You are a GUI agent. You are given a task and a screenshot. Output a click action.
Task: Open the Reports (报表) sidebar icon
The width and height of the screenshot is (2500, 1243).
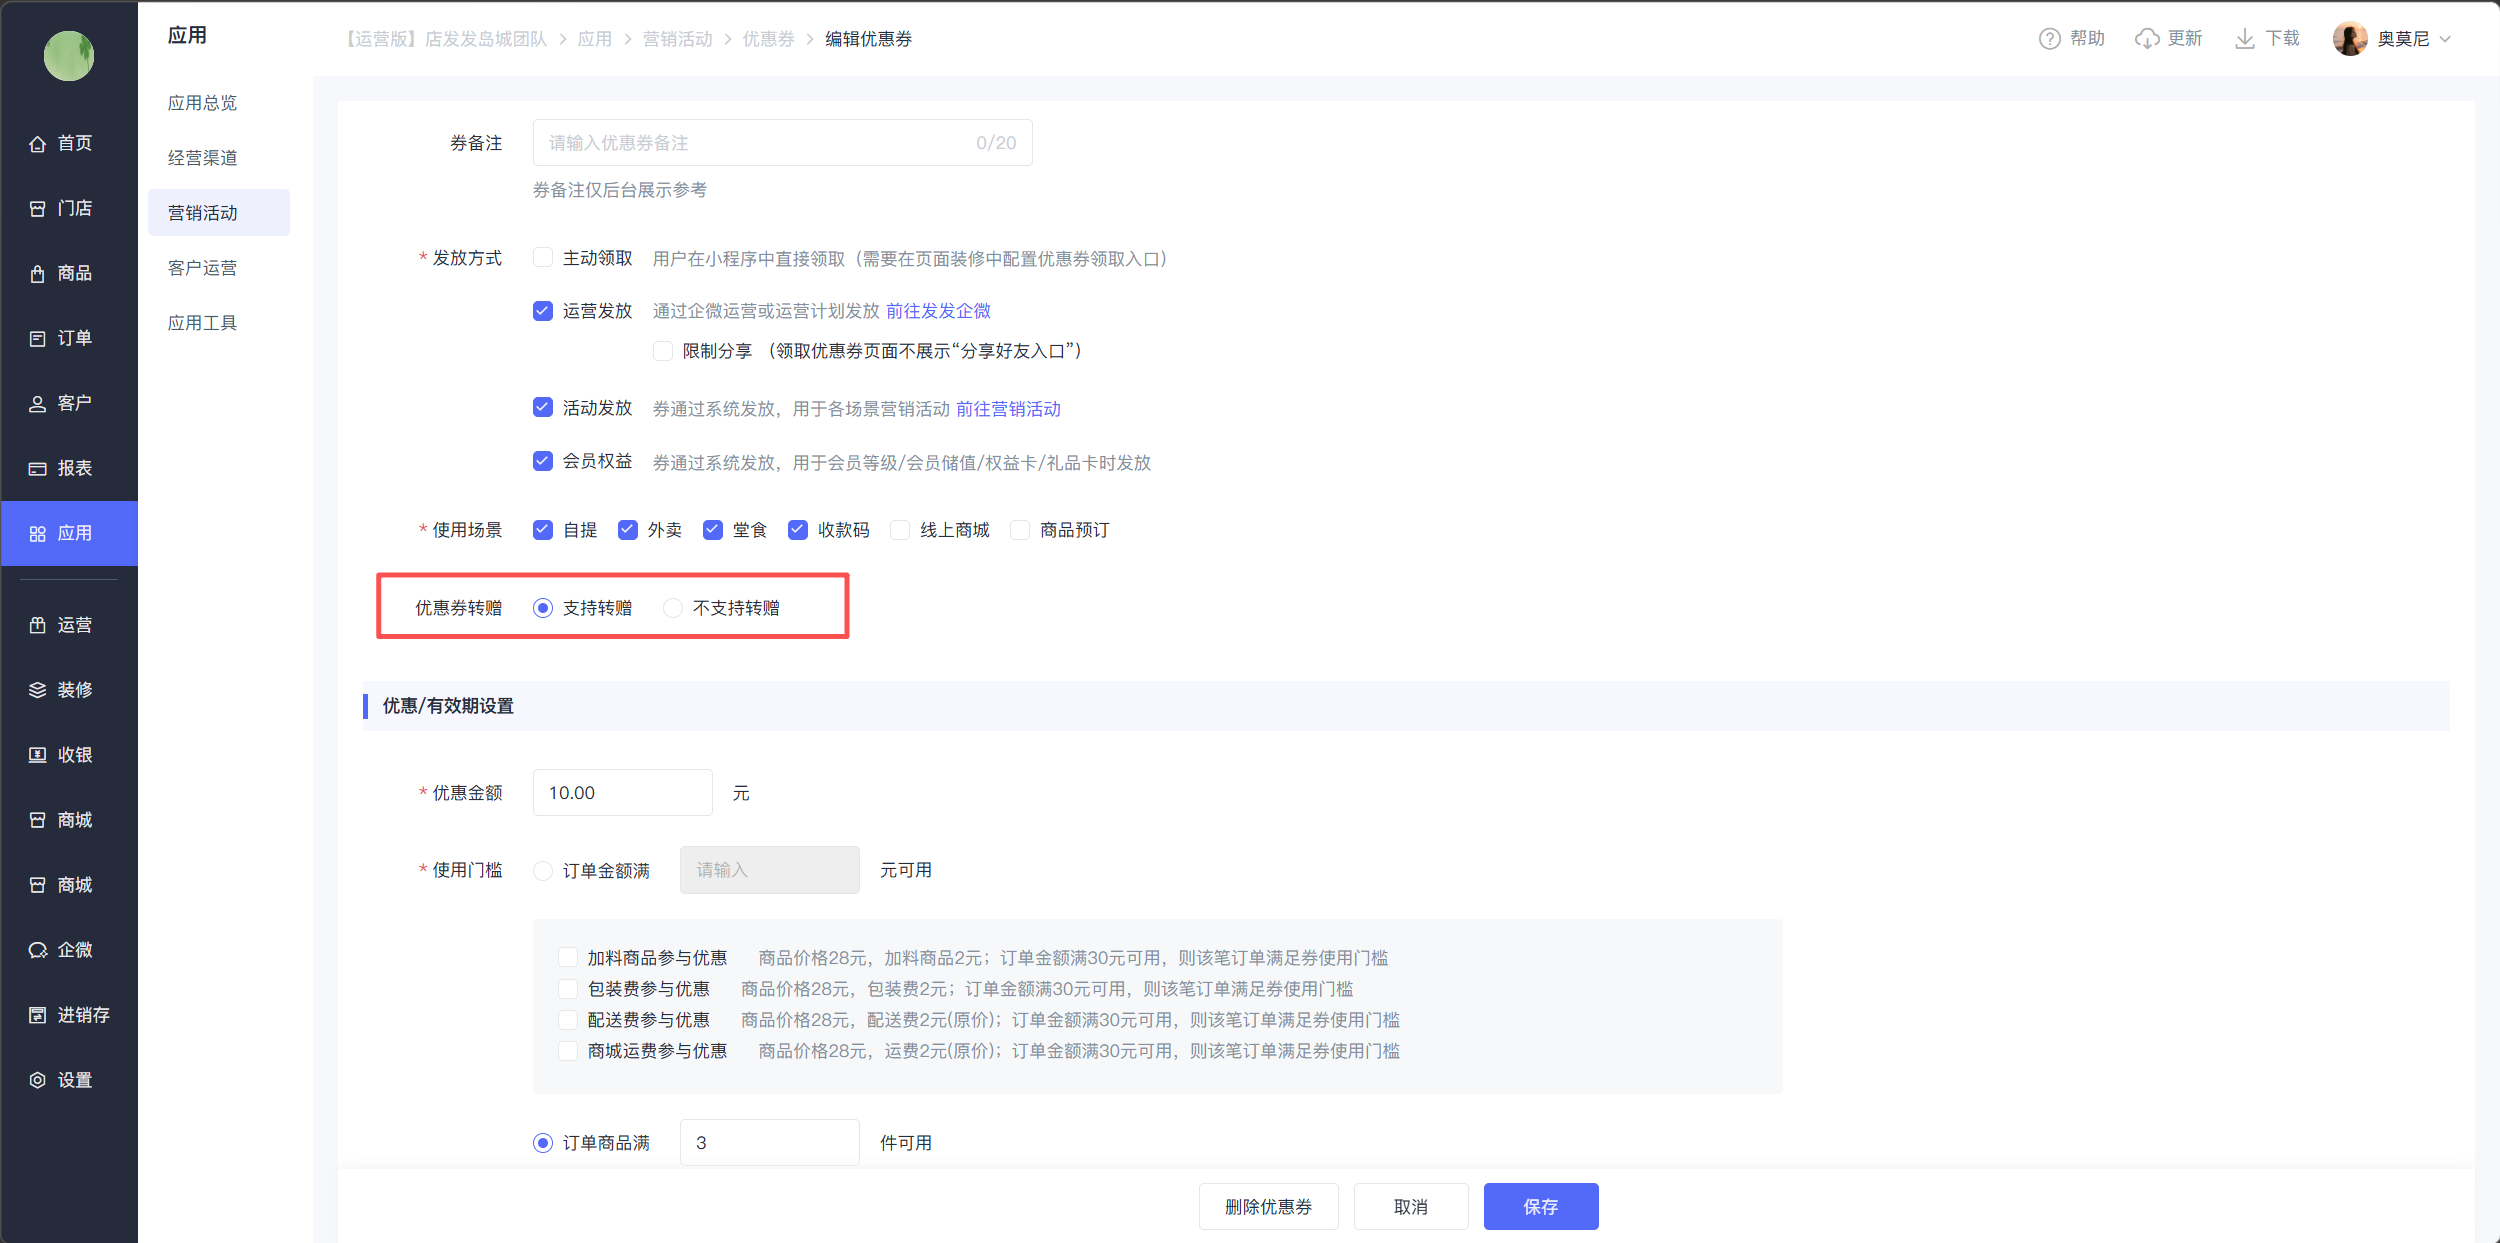38,469
